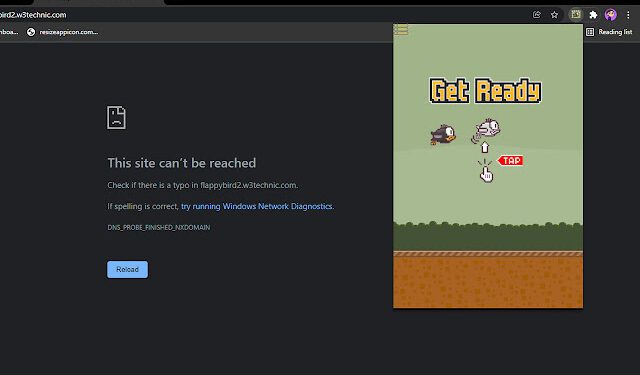
Task: Click the red TAP label
Action: tap(510, 160)
